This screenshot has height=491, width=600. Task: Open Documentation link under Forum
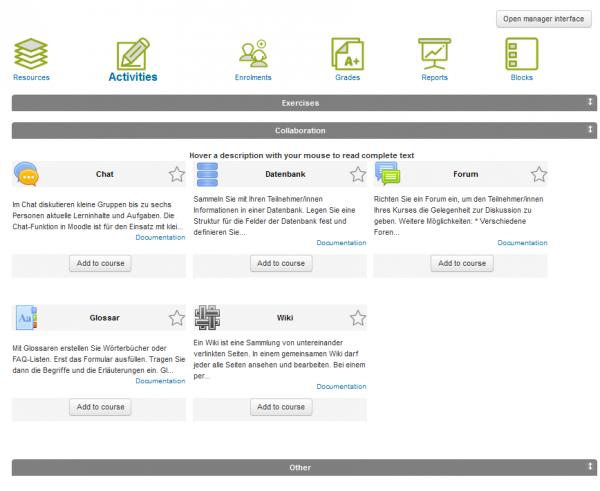522,243
